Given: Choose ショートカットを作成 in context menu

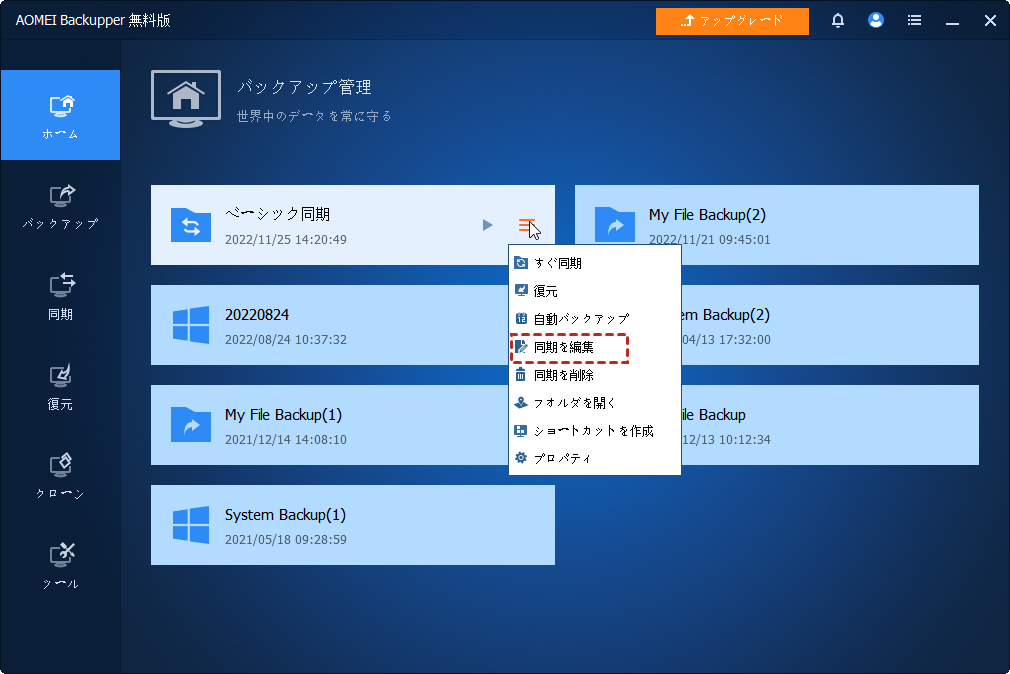Looking at the screenshot, I should (595, 430).
